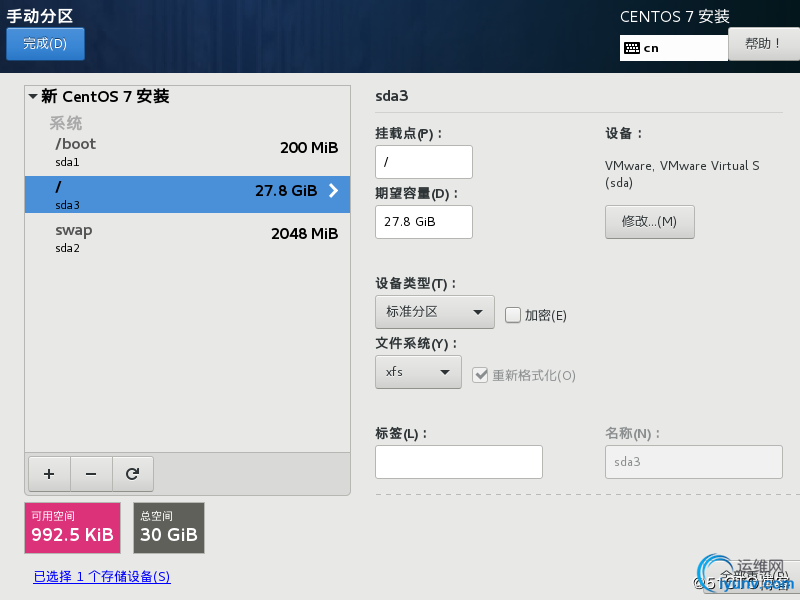Screen dimensions: 800x600
Task: Open the 设备类型 标准分区 dropdown
Action: click(x=435, y=312)
